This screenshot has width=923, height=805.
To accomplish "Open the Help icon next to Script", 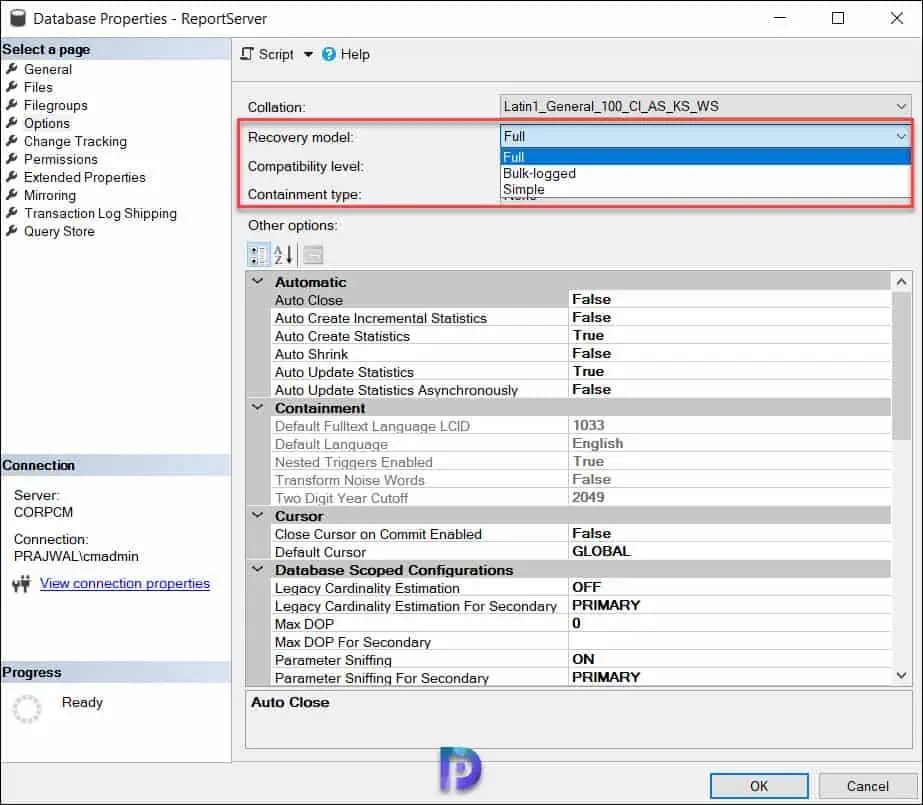I will point(330,54).
